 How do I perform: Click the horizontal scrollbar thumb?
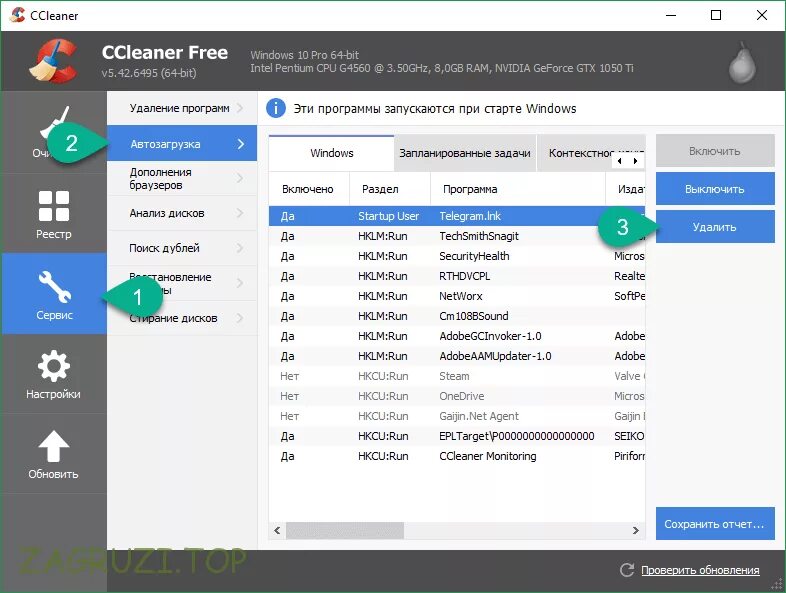pyautogui.click(x=345, y=530)
